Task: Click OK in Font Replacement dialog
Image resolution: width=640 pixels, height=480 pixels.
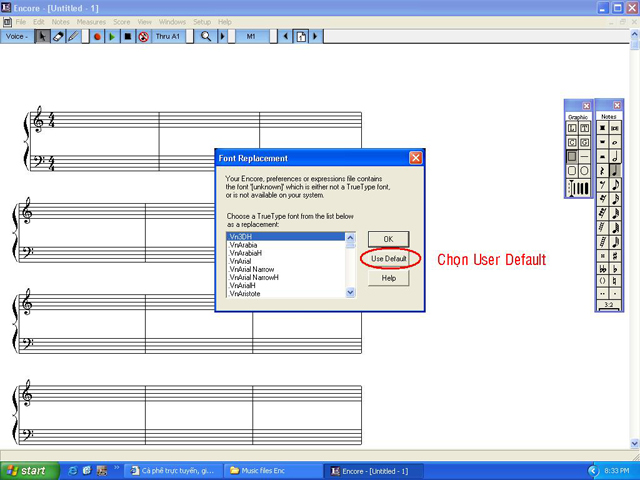Action: 389,239
